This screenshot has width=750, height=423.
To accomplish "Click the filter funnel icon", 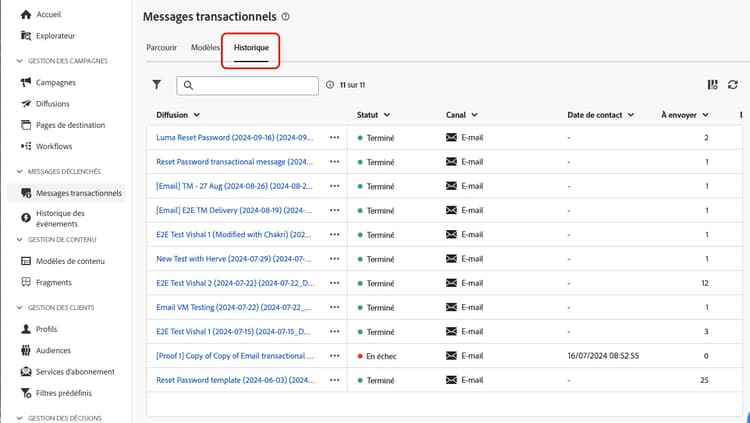I will tap(156, 86).
